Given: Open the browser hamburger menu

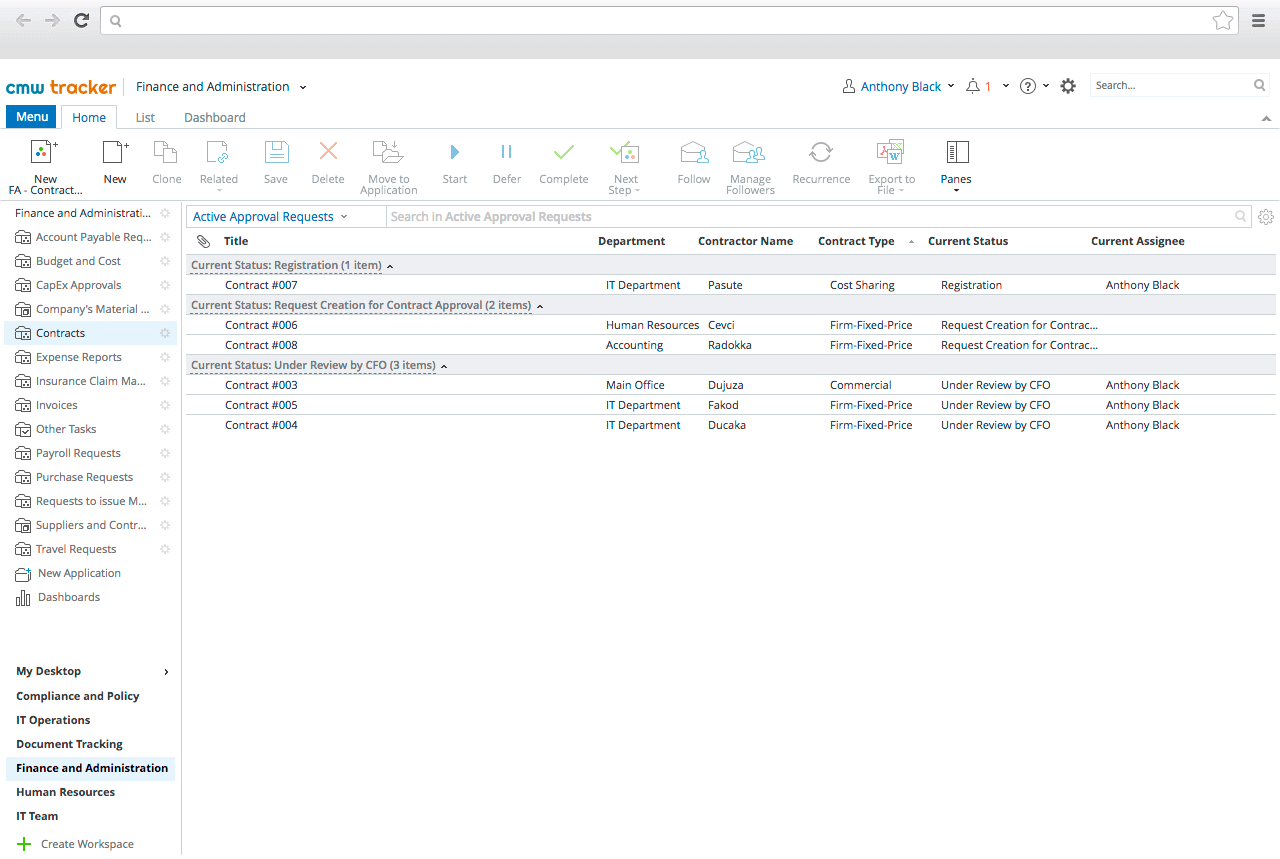Looking at the screenshot, I should coord(1259,20).
